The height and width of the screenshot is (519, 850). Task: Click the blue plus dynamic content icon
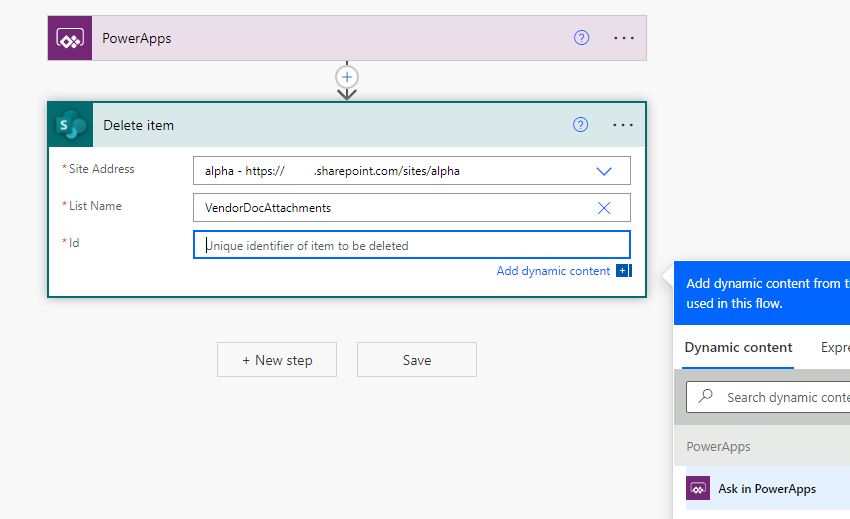[x=623, y=271]
